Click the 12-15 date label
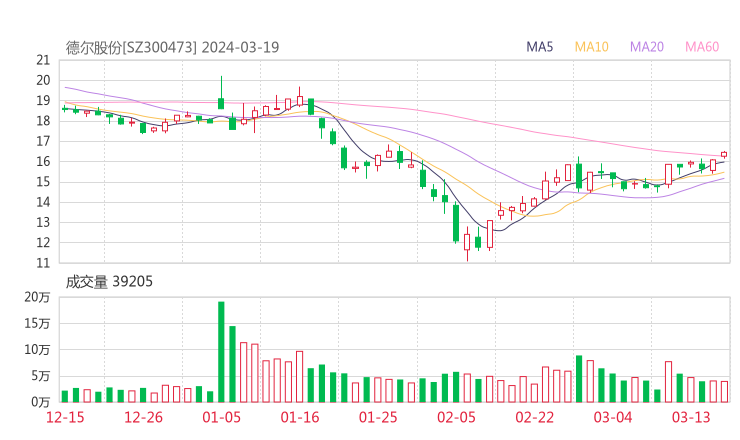 [65, 417]
